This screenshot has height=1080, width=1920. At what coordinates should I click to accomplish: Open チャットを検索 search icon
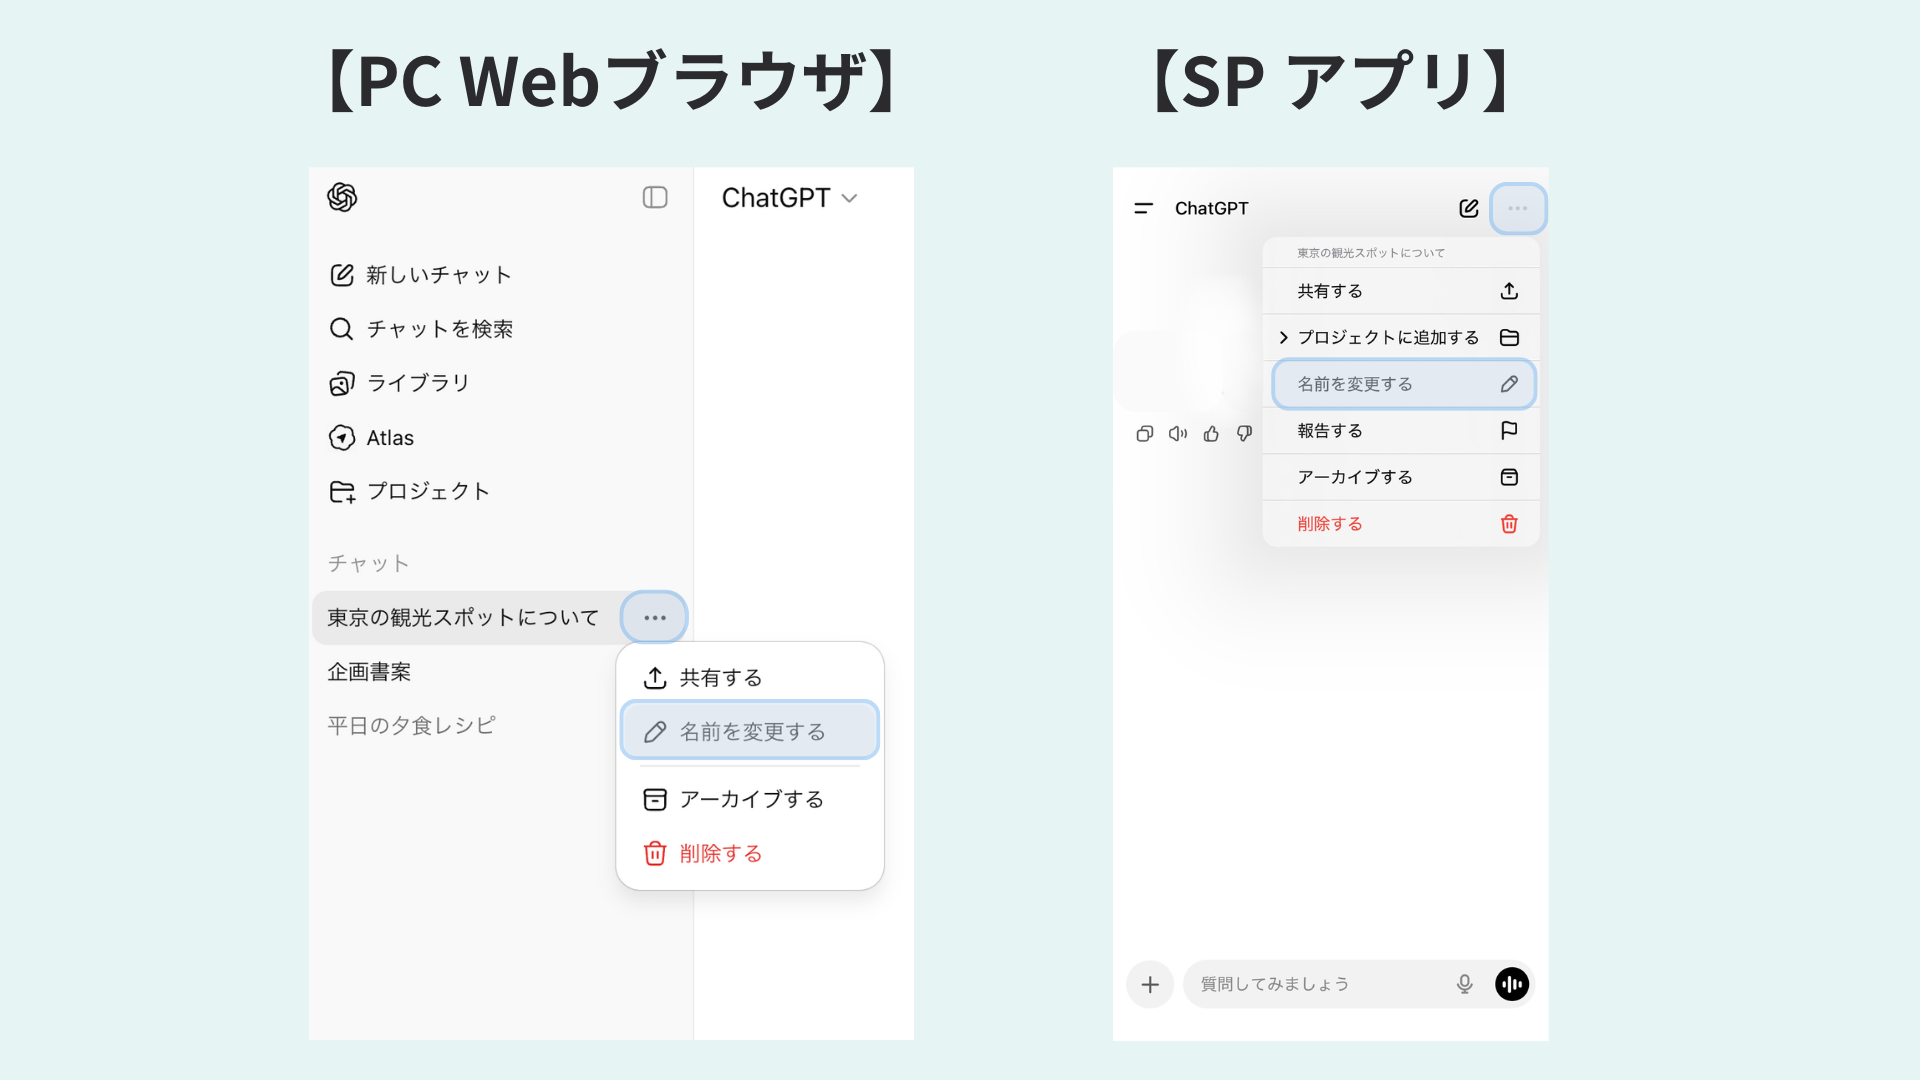(x=341, y=328)
